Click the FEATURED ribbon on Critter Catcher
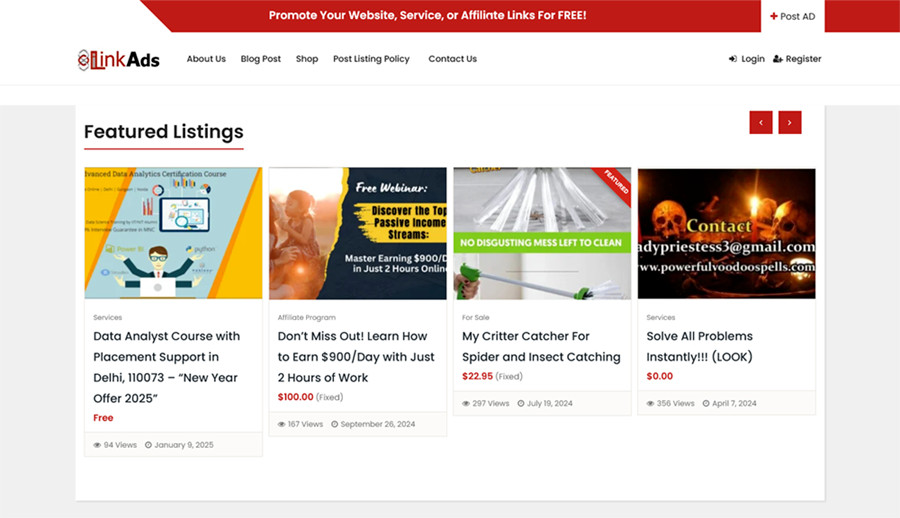 [x=616, y=181]
